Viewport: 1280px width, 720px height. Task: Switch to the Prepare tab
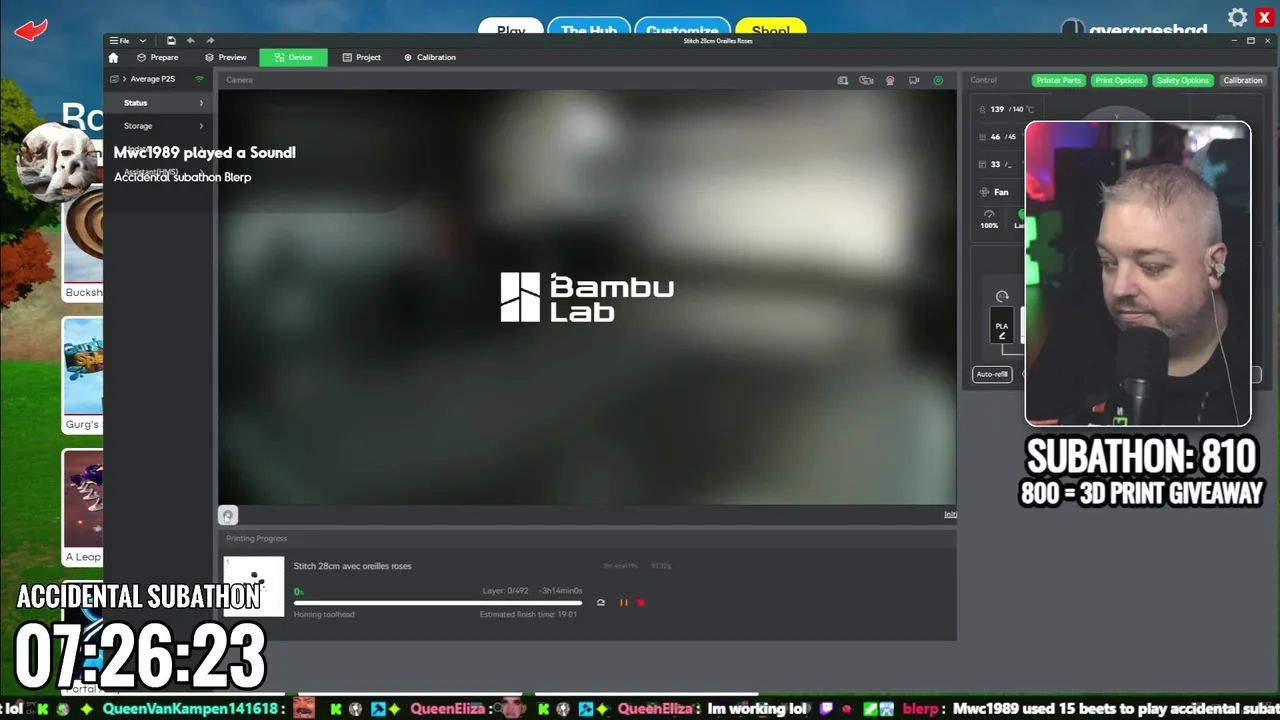pyautogui.click(x=158, y=58)
